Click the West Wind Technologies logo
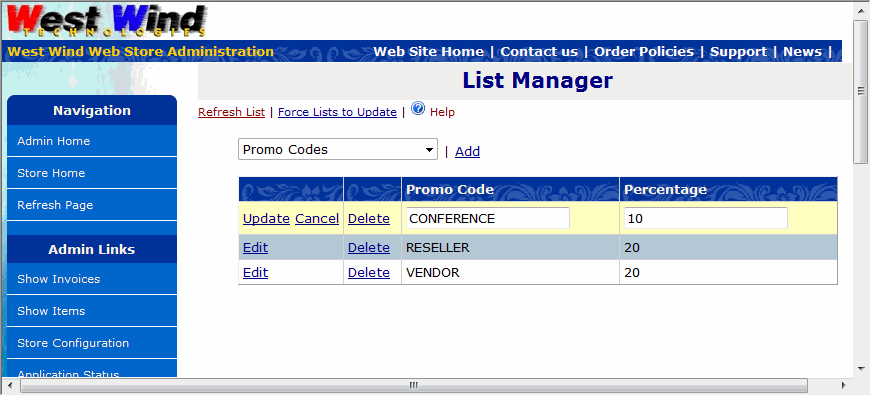The image size is (871, 396). click(107, 21)
